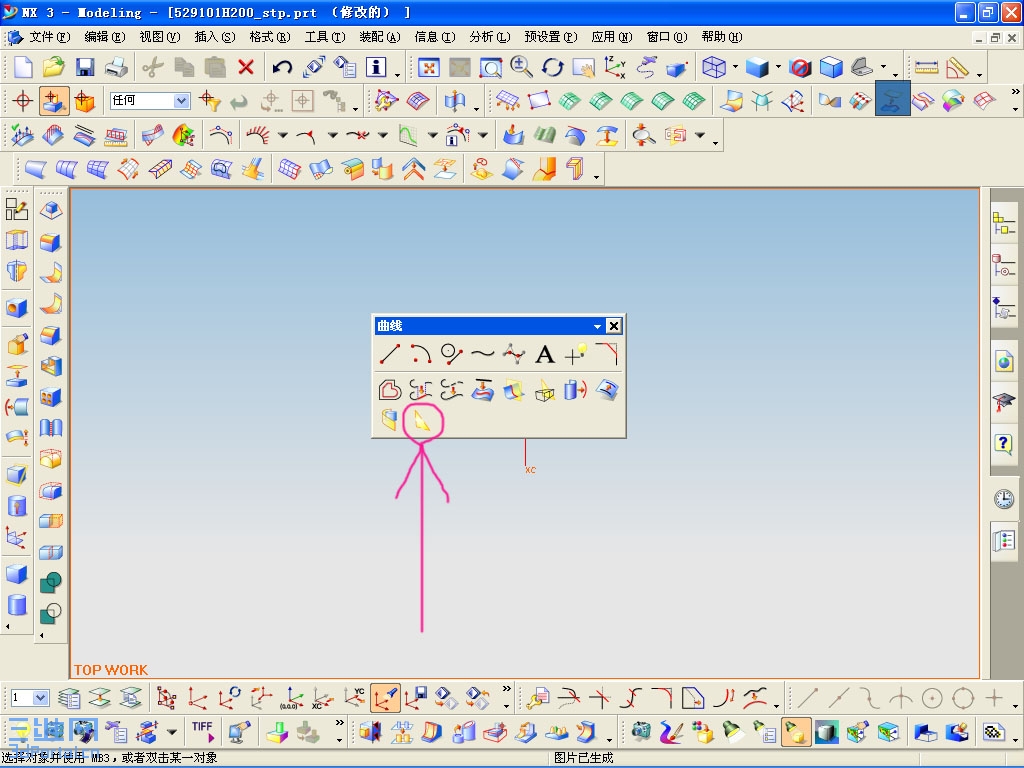This screenshot has height=768, width=1024.
Task: Expand the dropdown arrow next to the Wireframe icon
Action: 735,67
